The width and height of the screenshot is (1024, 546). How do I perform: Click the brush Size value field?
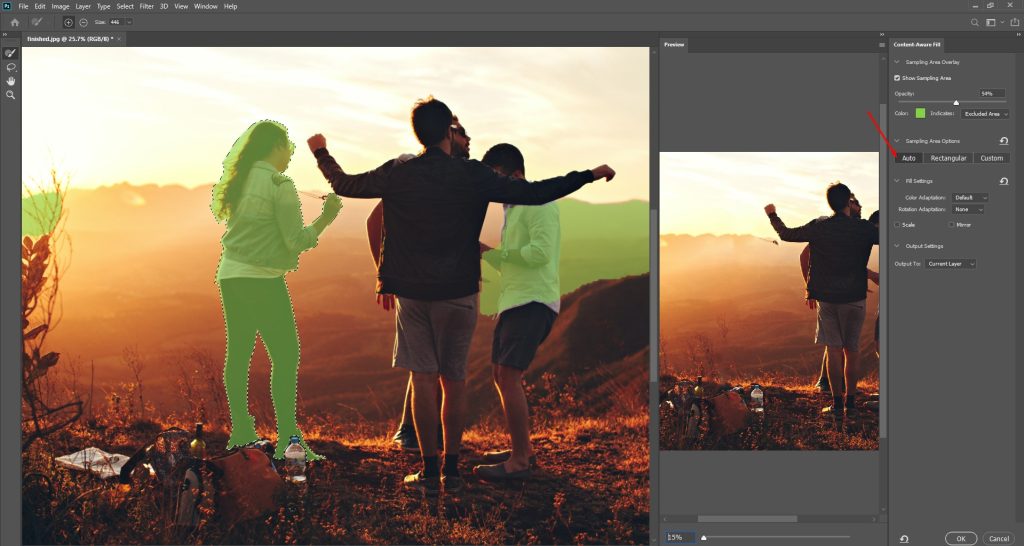click(x=116, y=22)
